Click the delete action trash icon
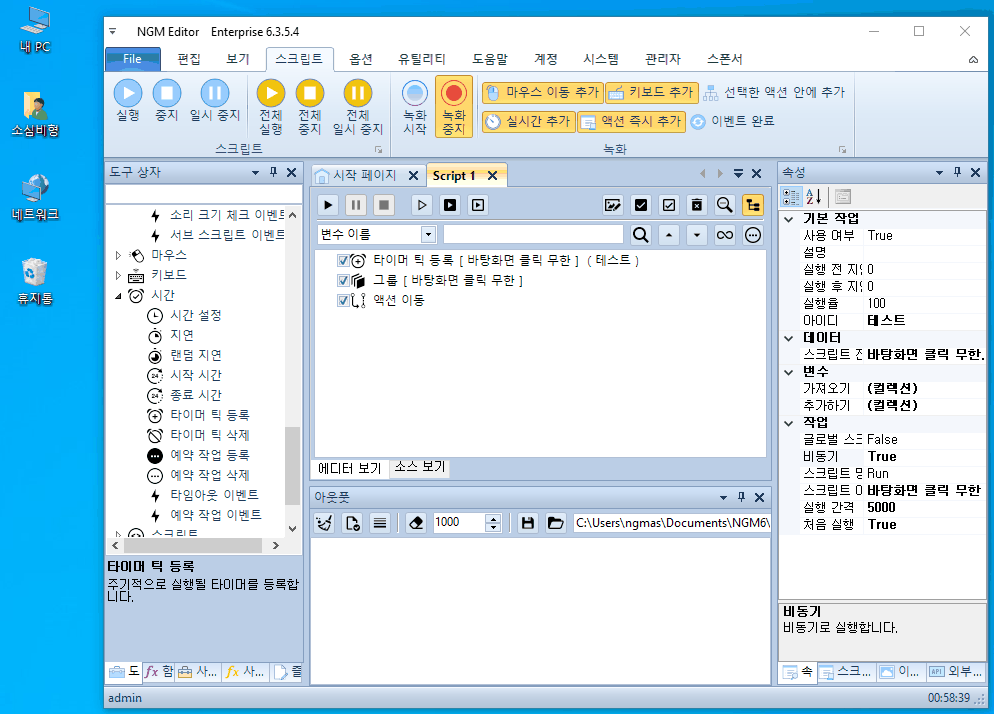The width and height of the screenshot is (994, 714). pos(697,205)
